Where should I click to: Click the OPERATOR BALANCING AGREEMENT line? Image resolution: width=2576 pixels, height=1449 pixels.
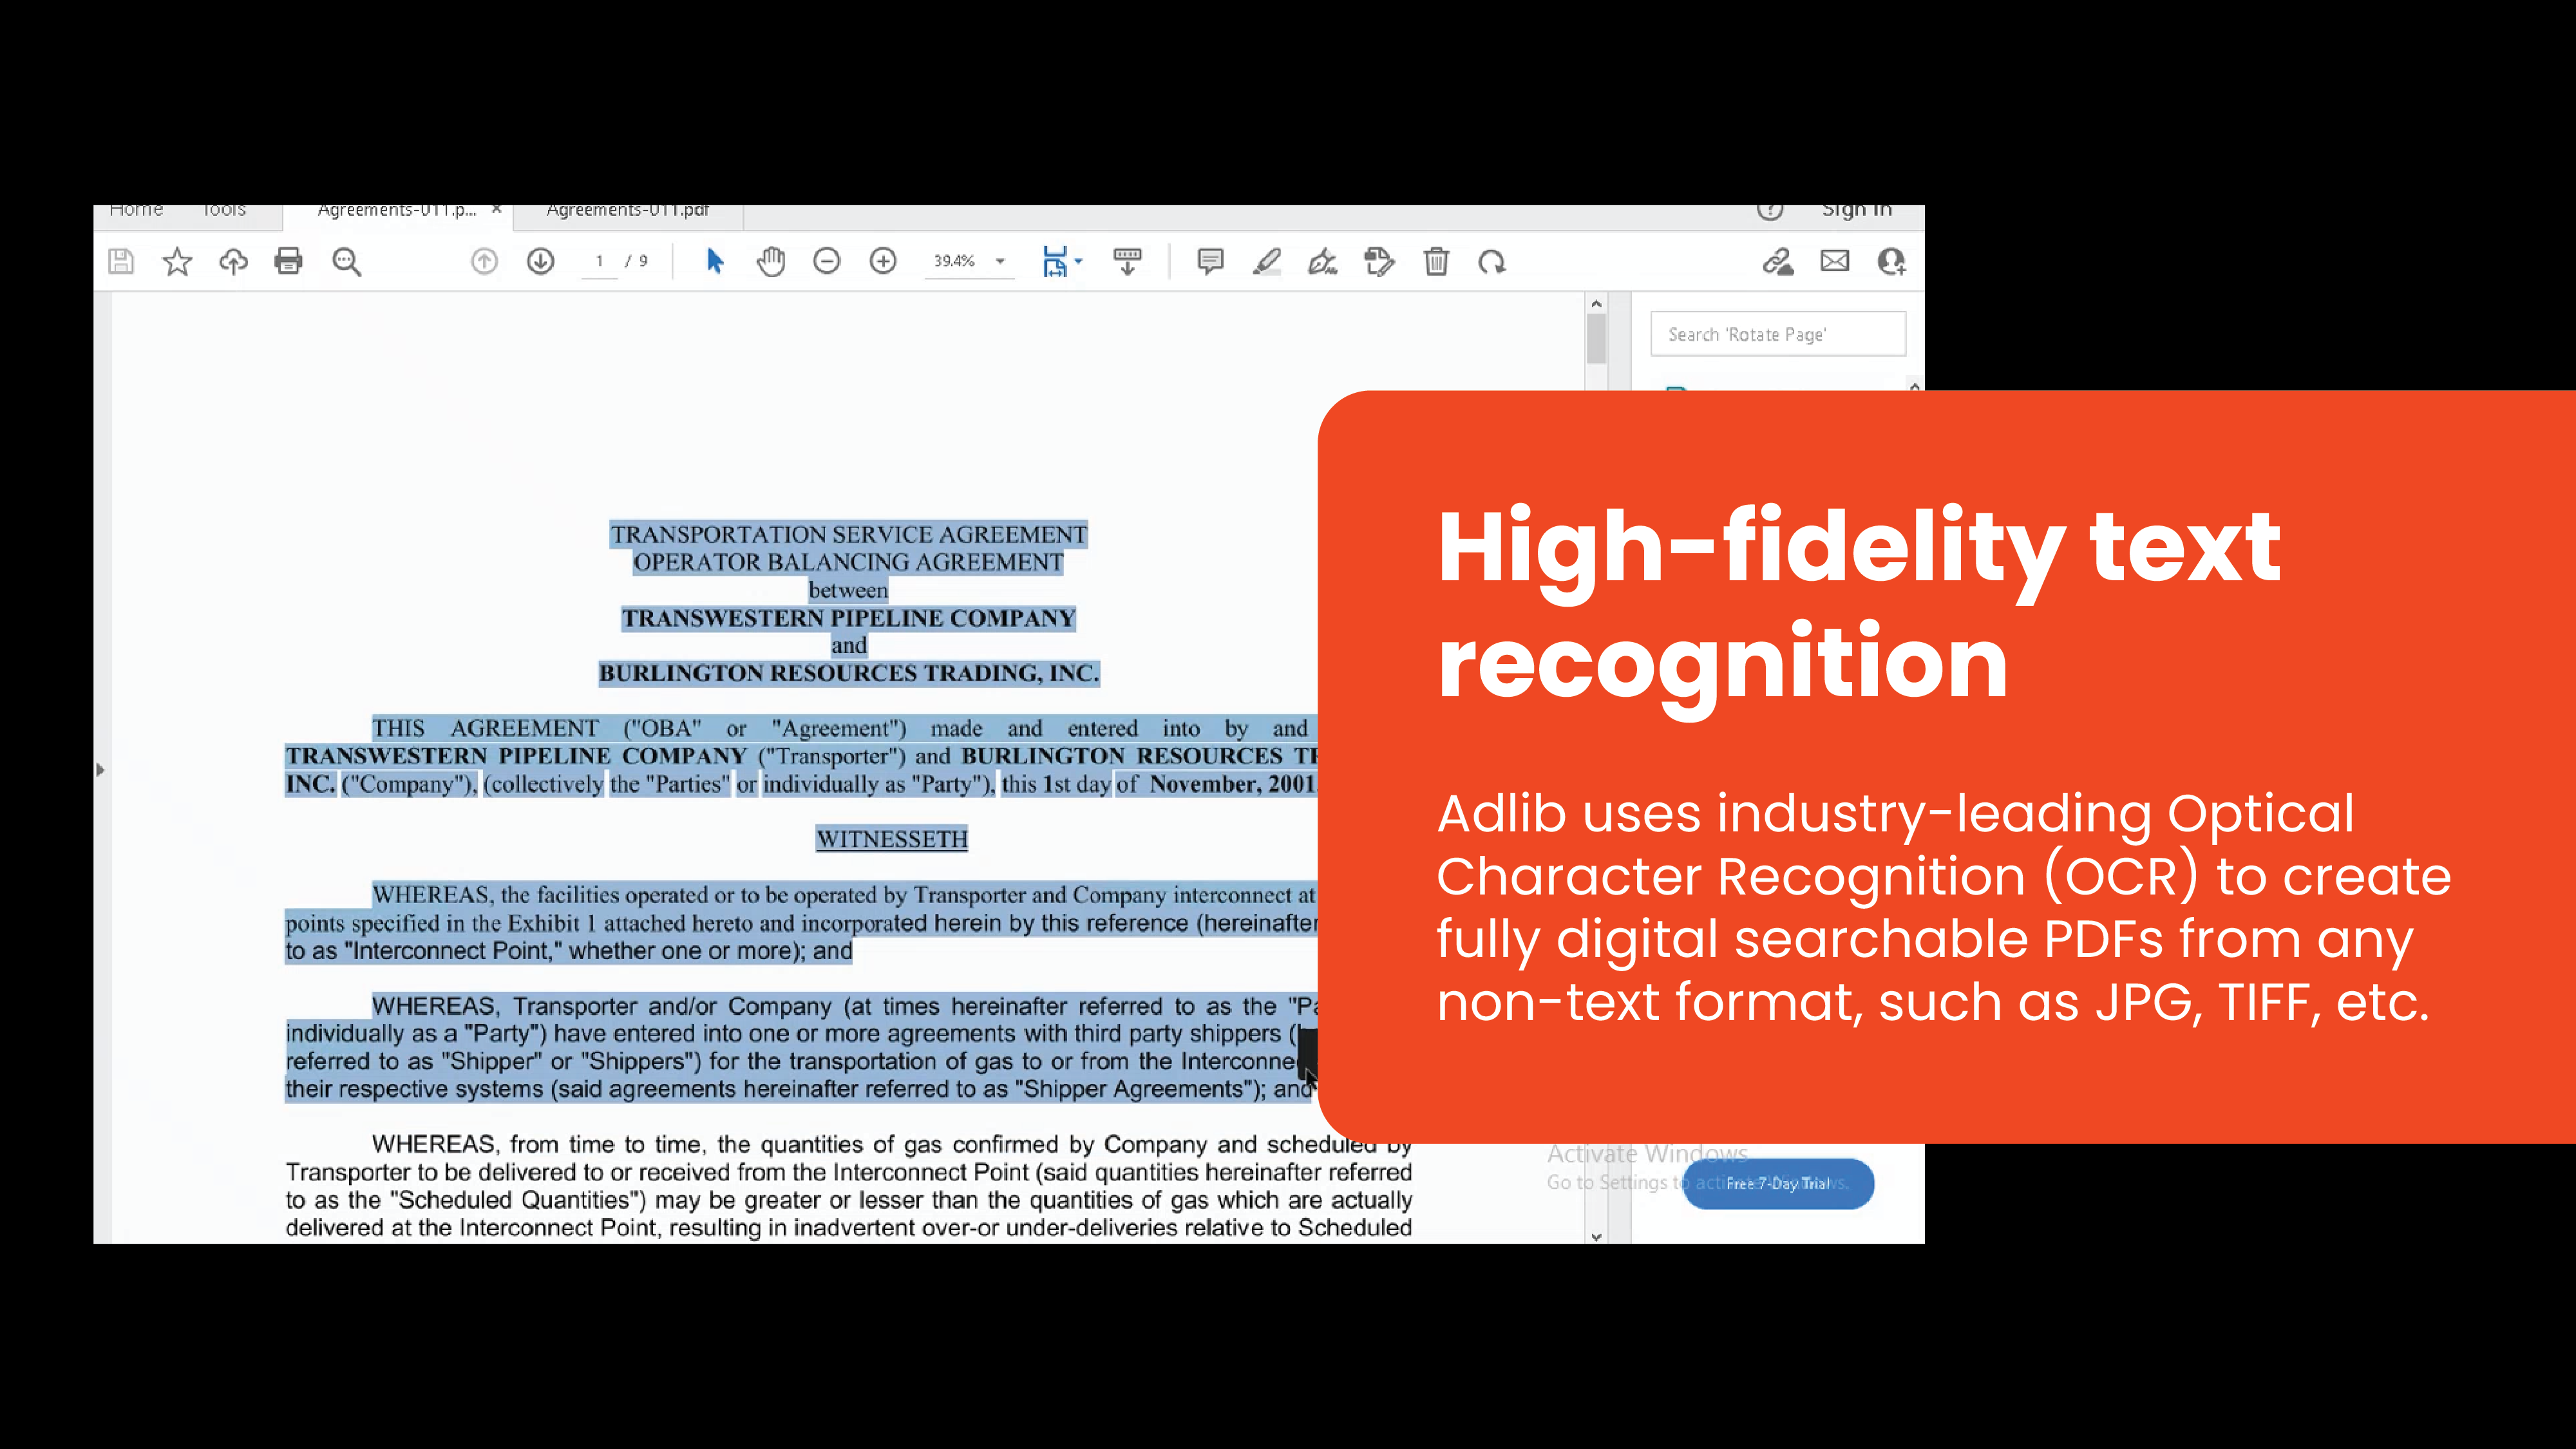click(848, 562)
